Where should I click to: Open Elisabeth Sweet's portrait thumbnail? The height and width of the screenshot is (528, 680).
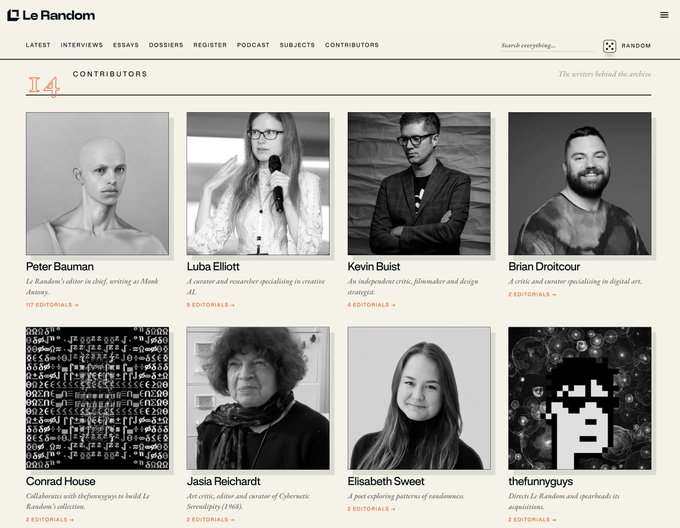(x=419, y=398)
